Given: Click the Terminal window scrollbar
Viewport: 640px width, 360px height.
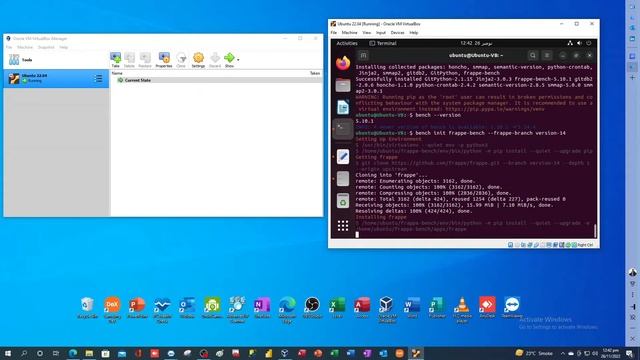Looking at the screenshot, I should pos(595,231).
